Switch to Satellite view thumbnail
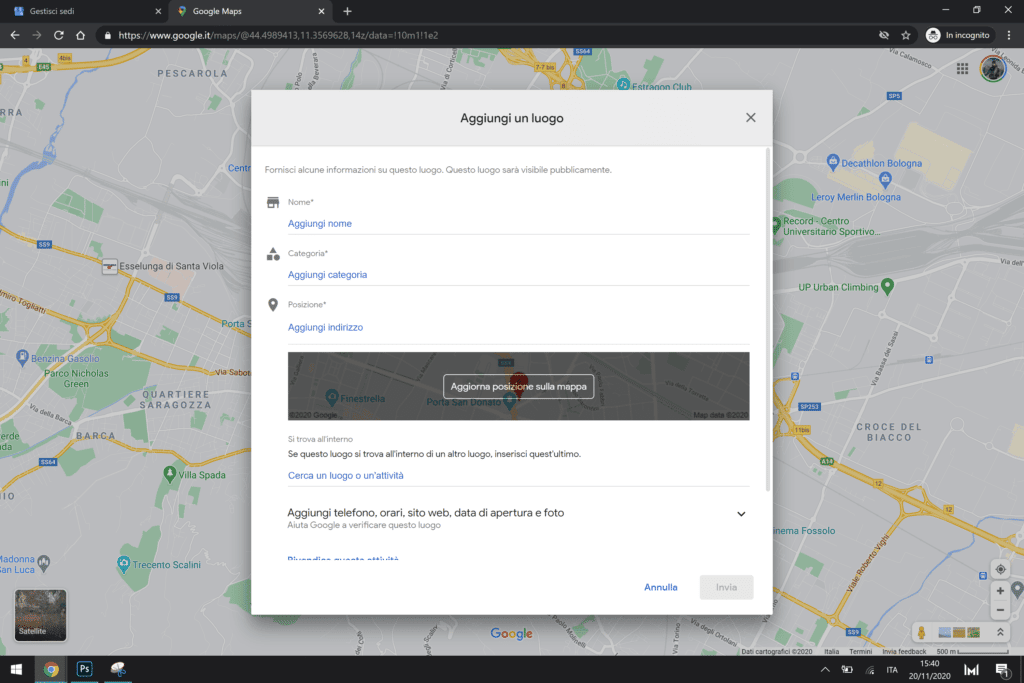 pos(41,615)
